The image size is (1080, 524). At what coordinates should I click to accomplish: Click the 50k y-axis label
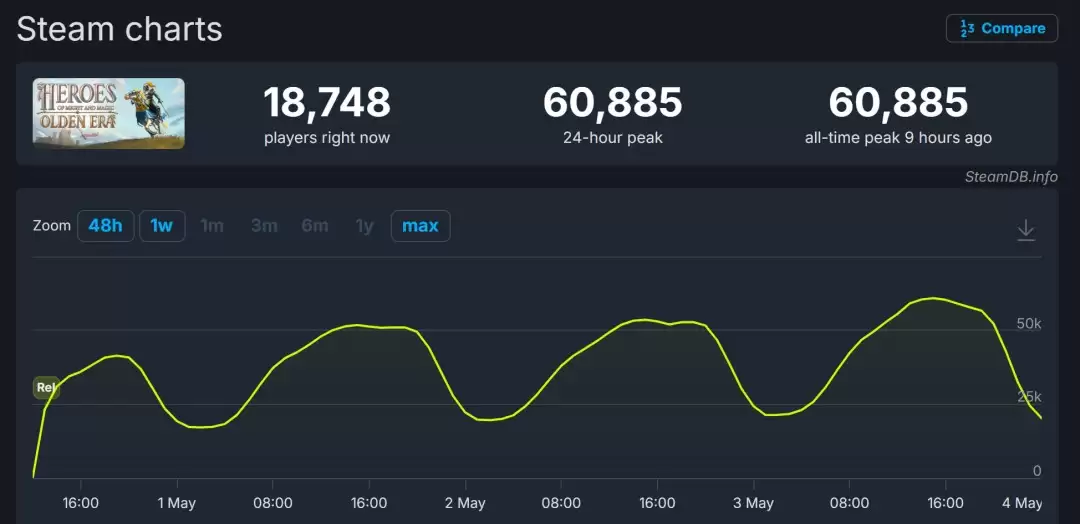tap(1029, 324)
